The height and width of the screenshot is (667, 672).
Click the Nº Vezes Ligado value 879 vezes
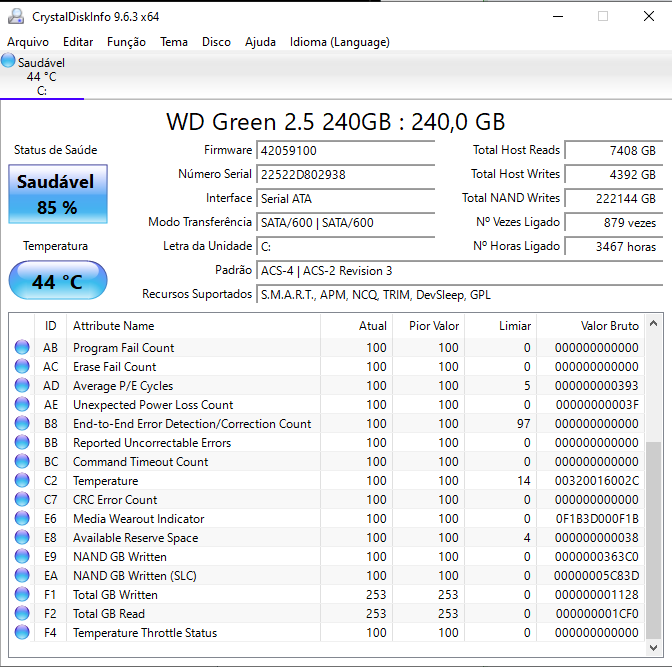click(x=614, y=223)
